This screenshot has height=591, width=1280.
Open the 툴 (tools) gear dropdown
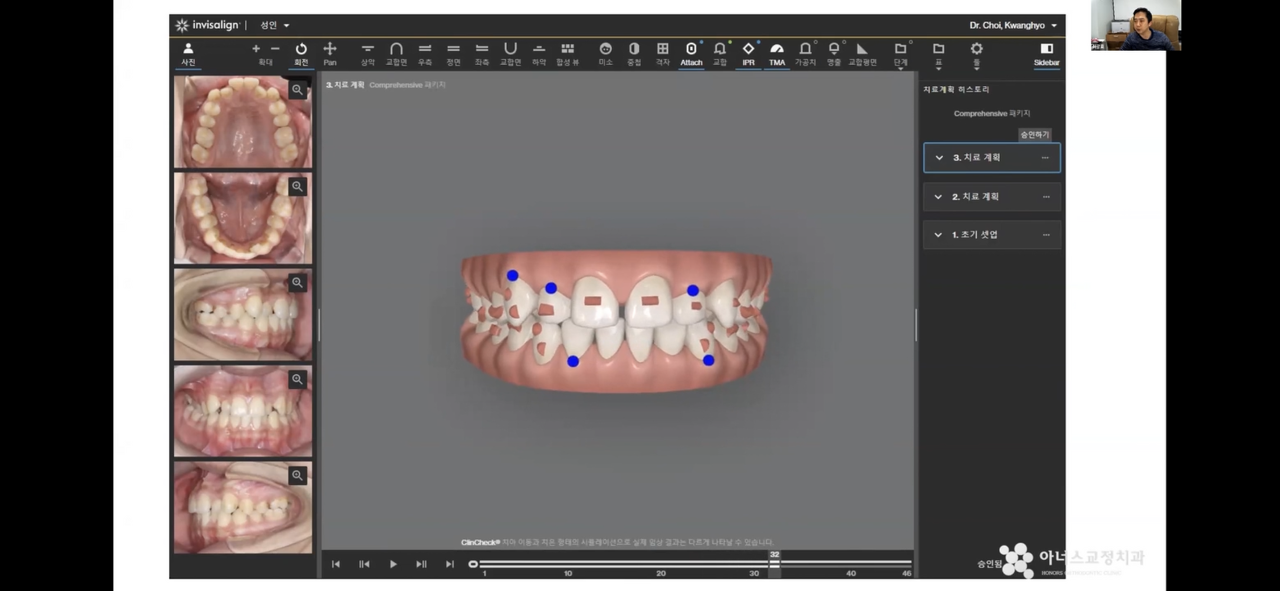[x=977, y=54]
